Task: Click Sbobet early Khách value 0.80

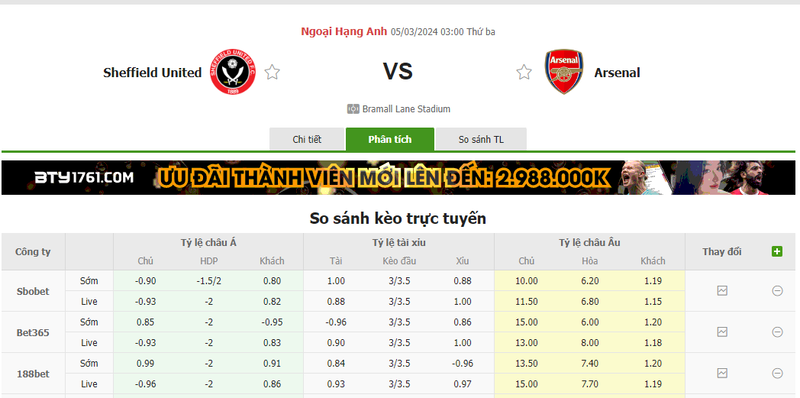Action: pos(272,281)
